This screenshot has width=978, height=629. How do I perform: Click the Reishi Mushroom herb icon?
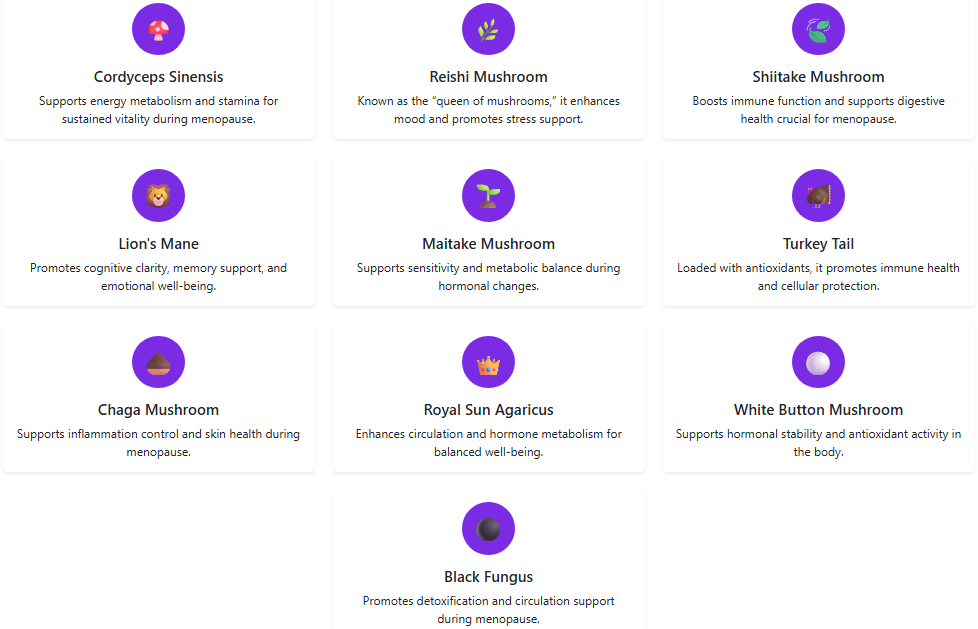pyautogui.click(x=488, y=30)
